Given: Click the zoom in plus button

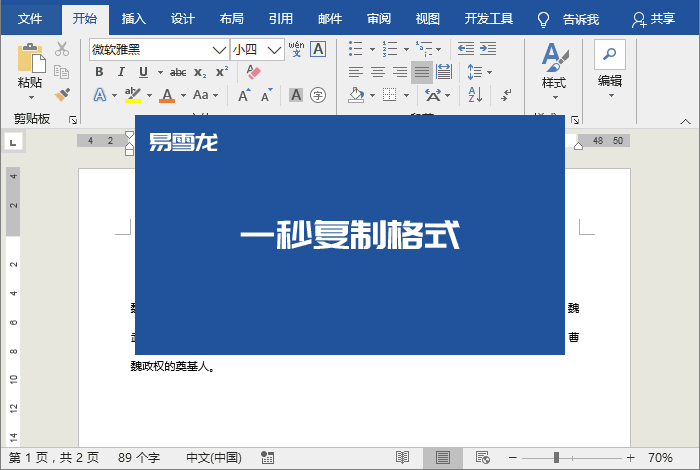Looking at the screenshot, I should [x=630, y=458].
